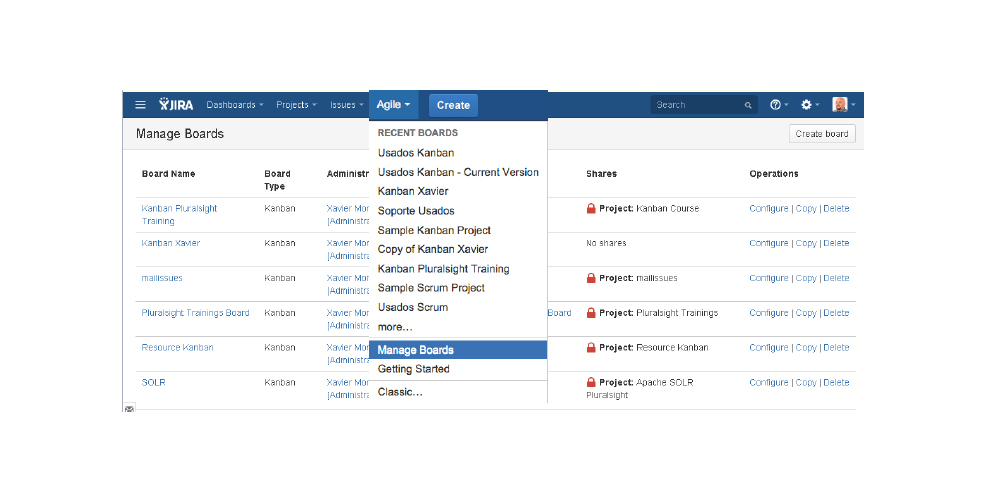The width and height of the screenshot is (1000, 503).
Task: Configure the mailissues board
Action: pos(768,278)
